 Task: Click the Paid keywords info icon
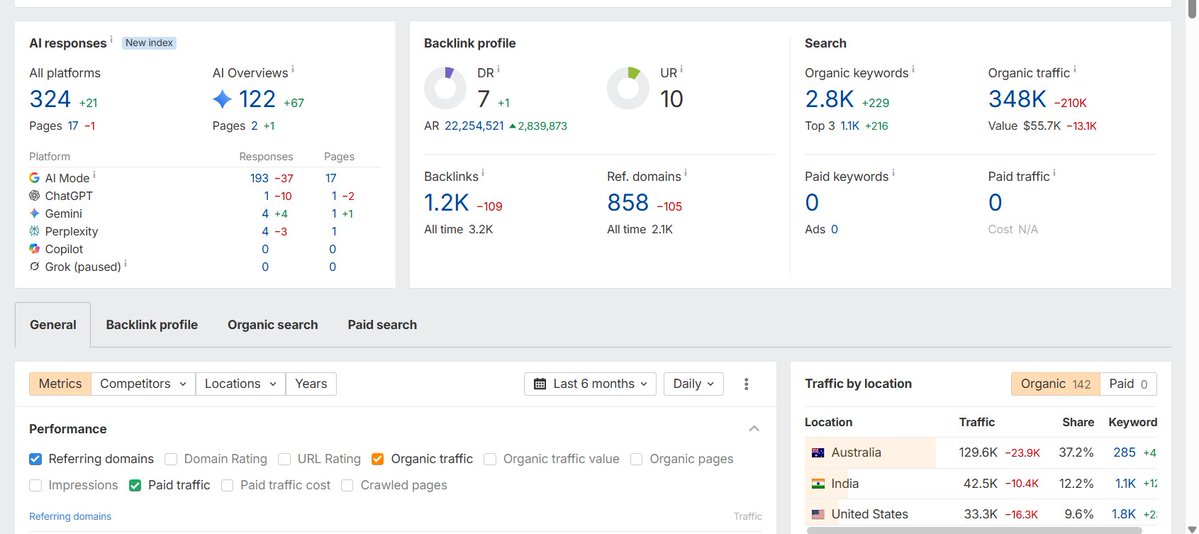click(893, 173)
